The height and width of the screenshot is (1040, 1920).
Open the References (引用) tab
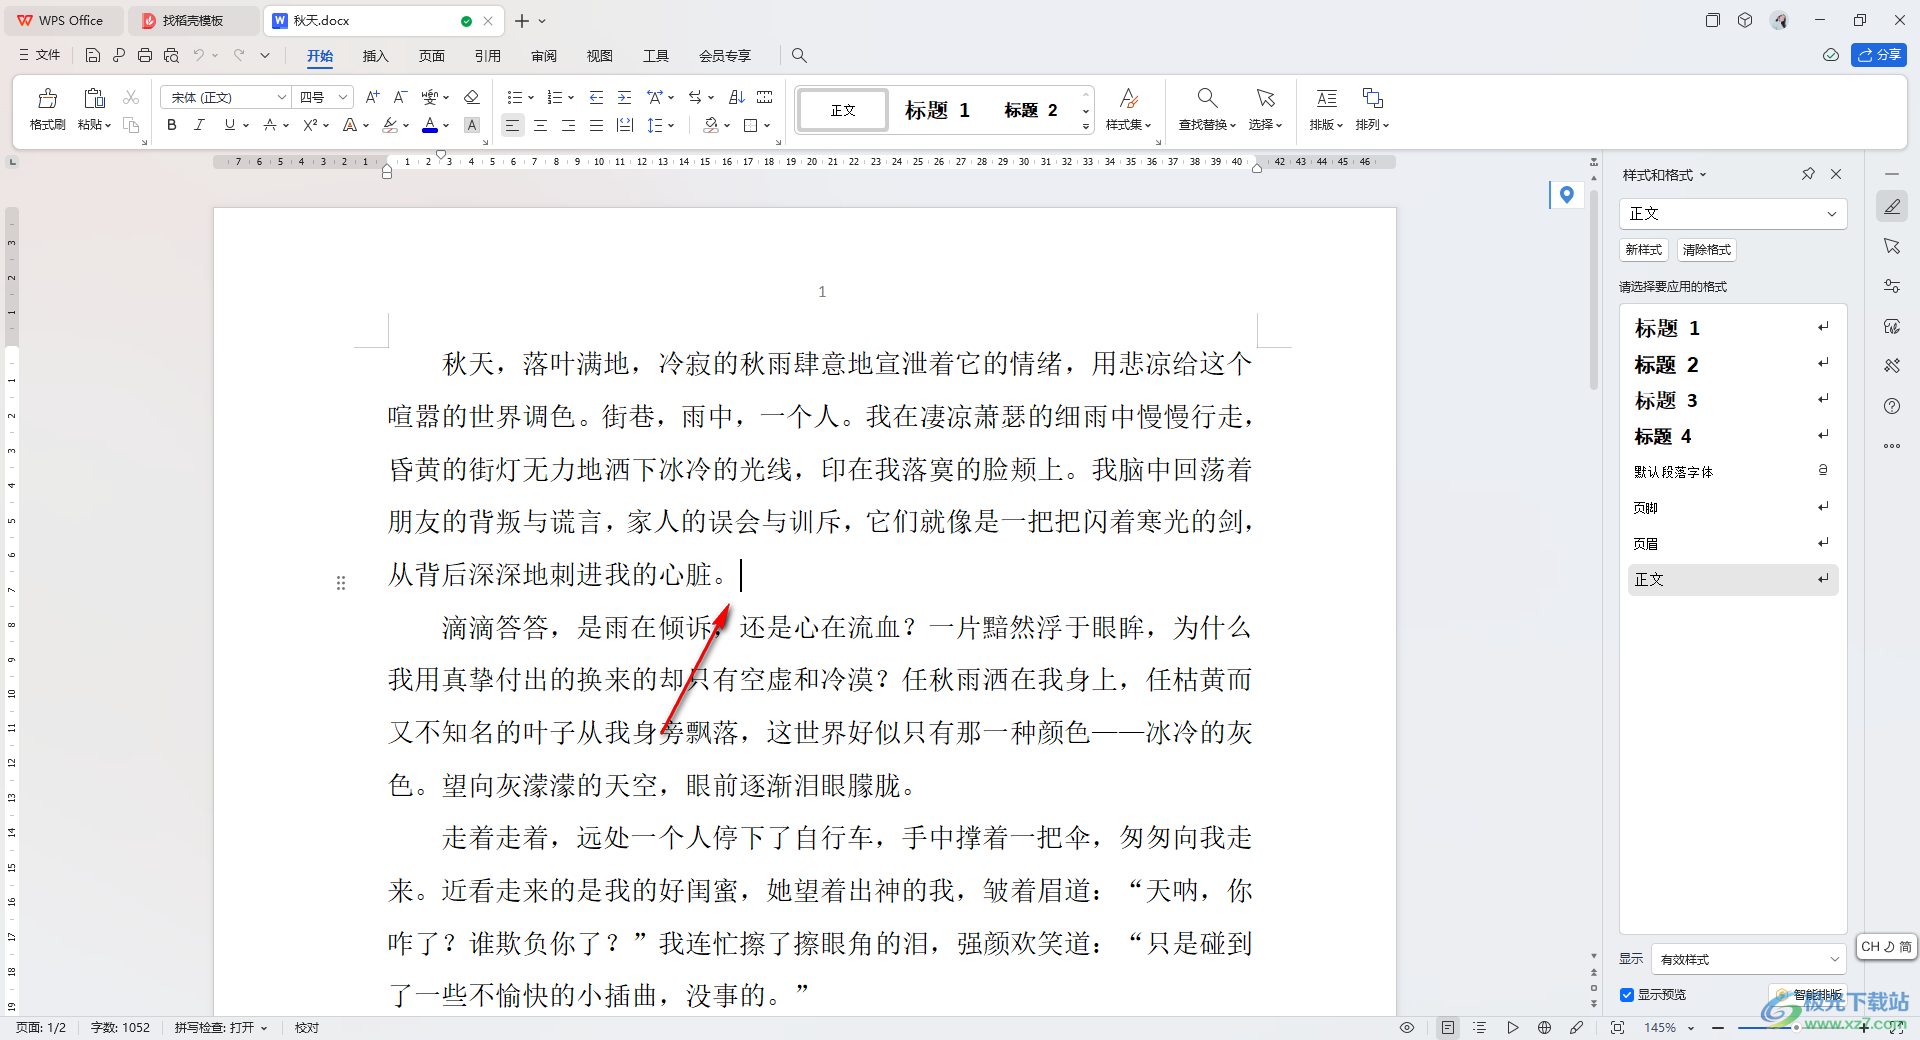point(487,56)
